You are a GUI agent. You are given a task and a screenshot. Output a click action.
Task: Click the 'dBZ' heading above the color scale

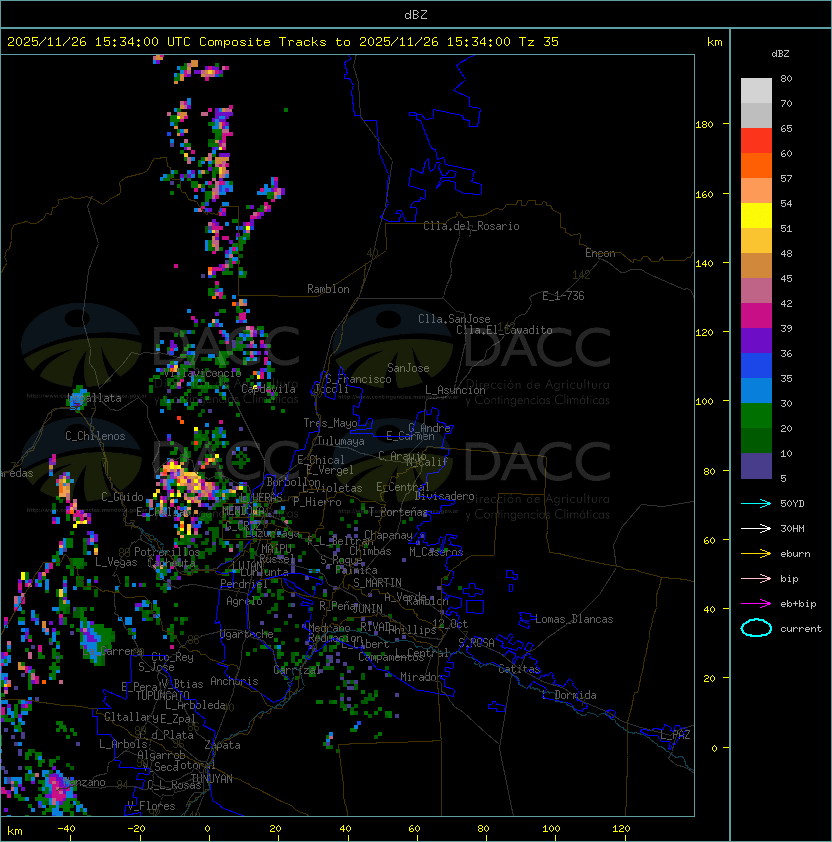point(780,54)
